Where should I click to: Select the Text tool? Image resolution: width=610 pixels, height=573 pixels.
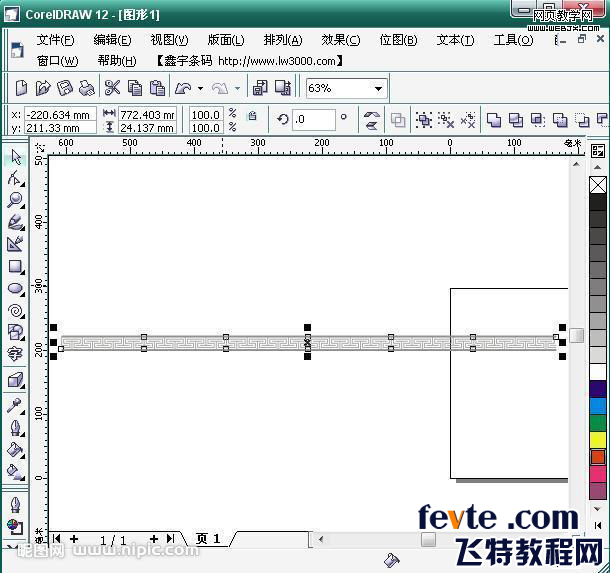pos(15,354)
